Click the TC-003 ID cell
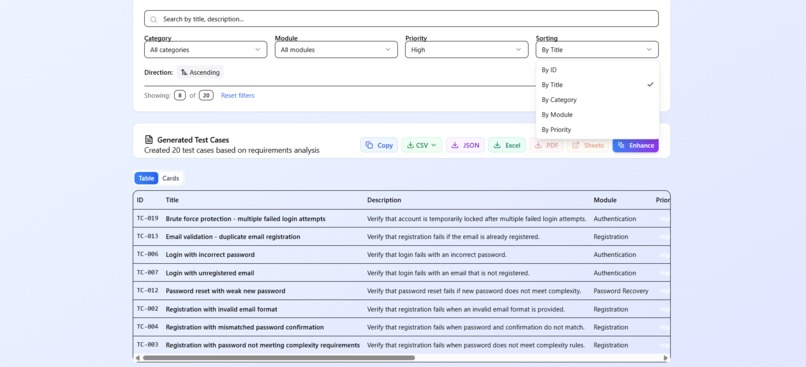Image resolution: width=806 pixels, height=367 pixels. pyautogui.click(x=148, y=345)
